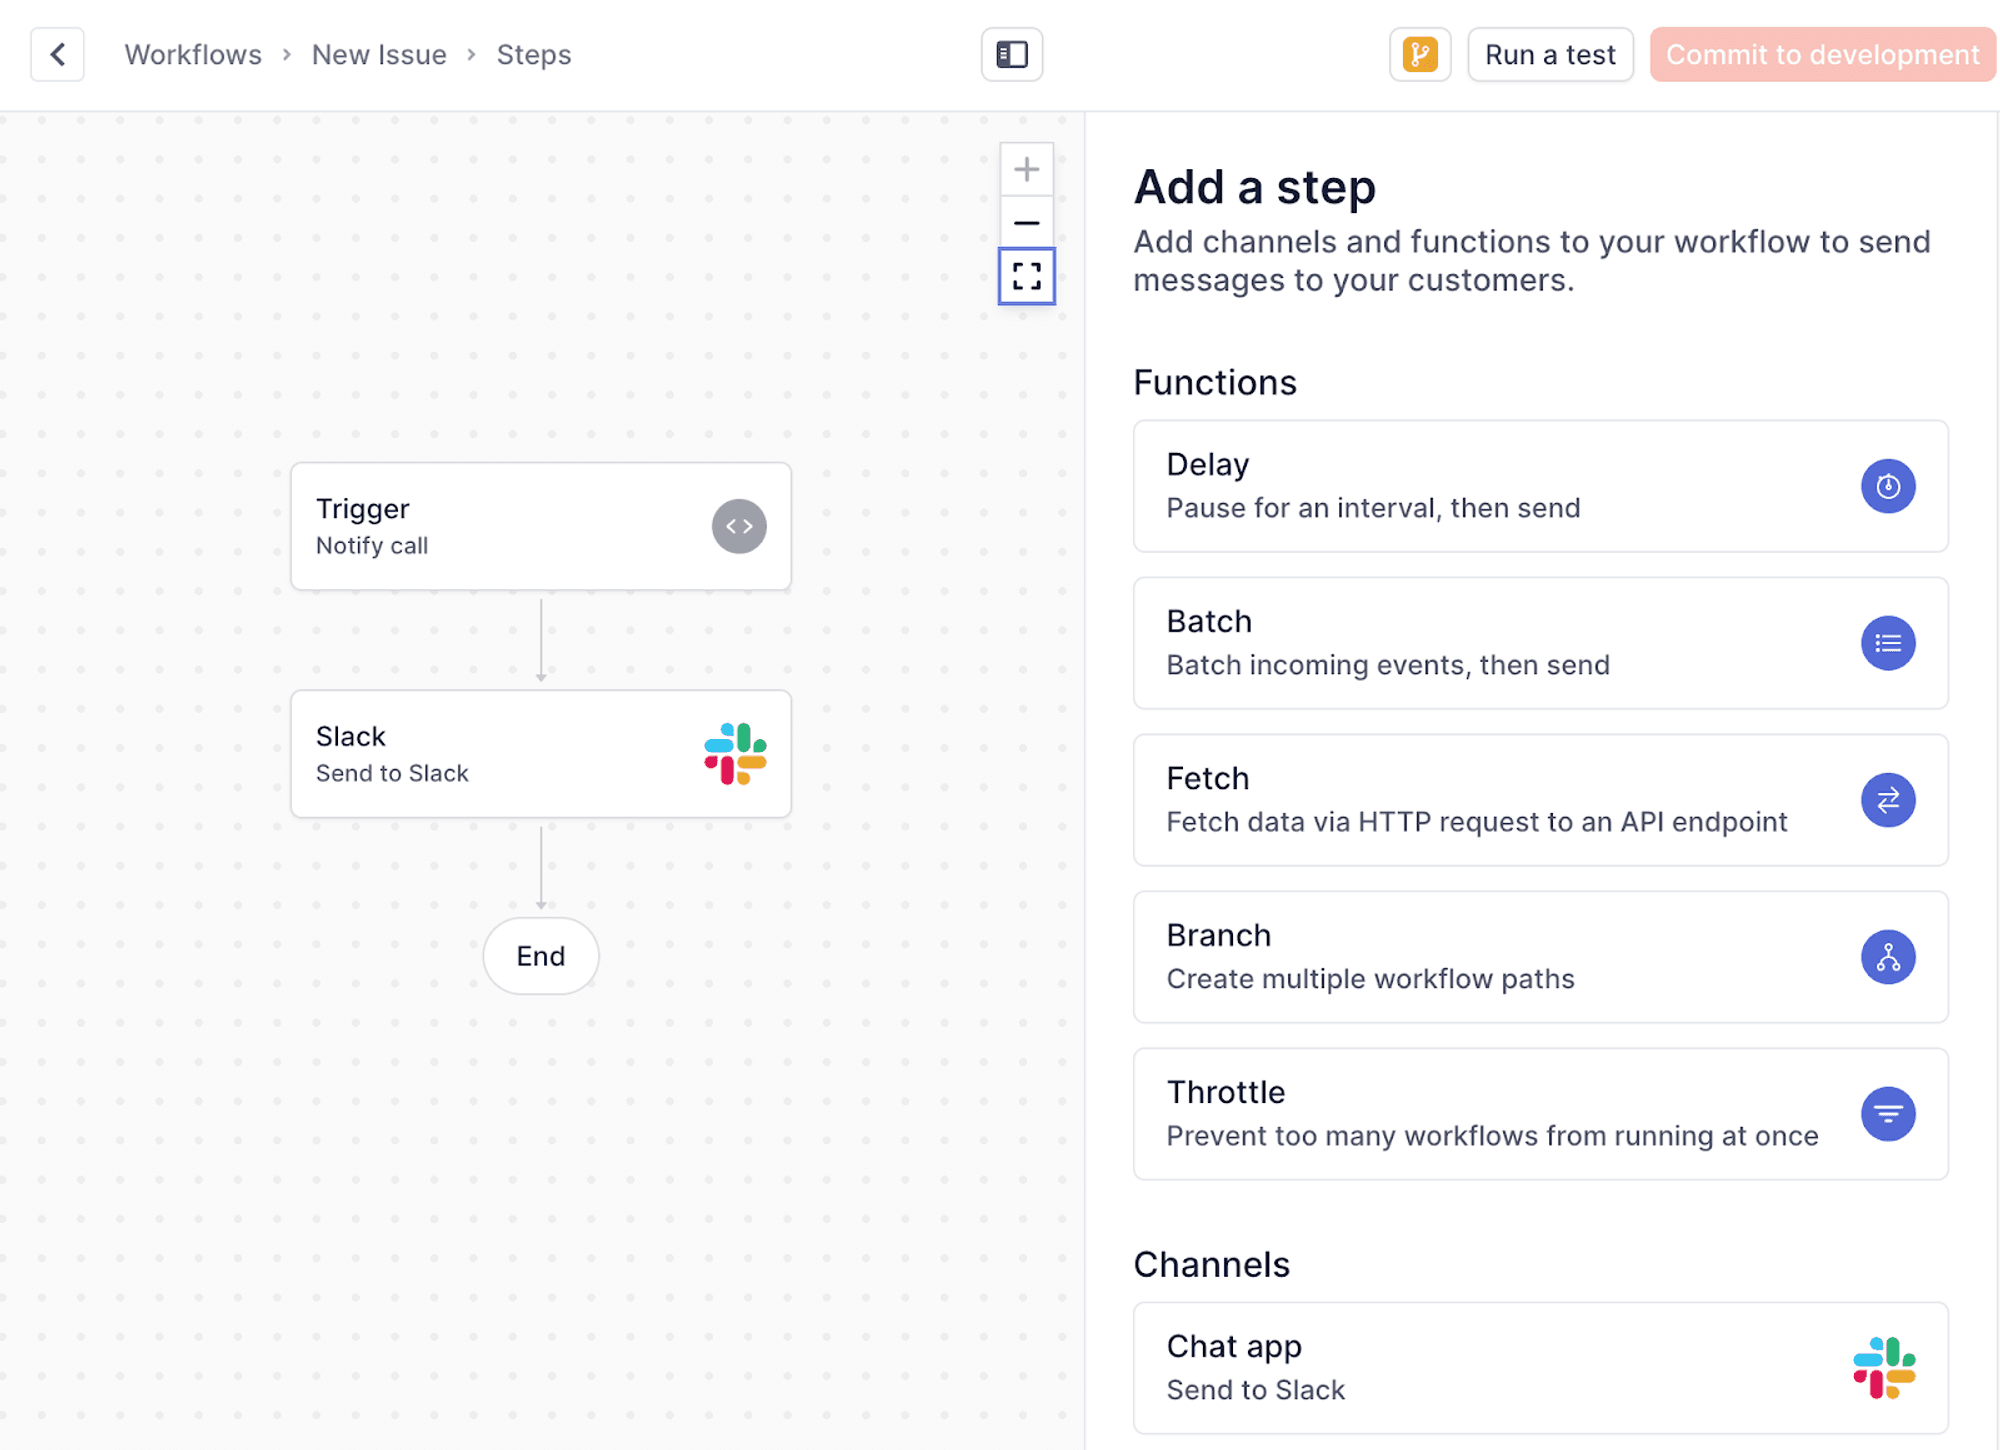This screenshot has height=1450, width=2000.
Task: Toggle the fit-to-screen view icon
Action: (x=1026, y=276)
